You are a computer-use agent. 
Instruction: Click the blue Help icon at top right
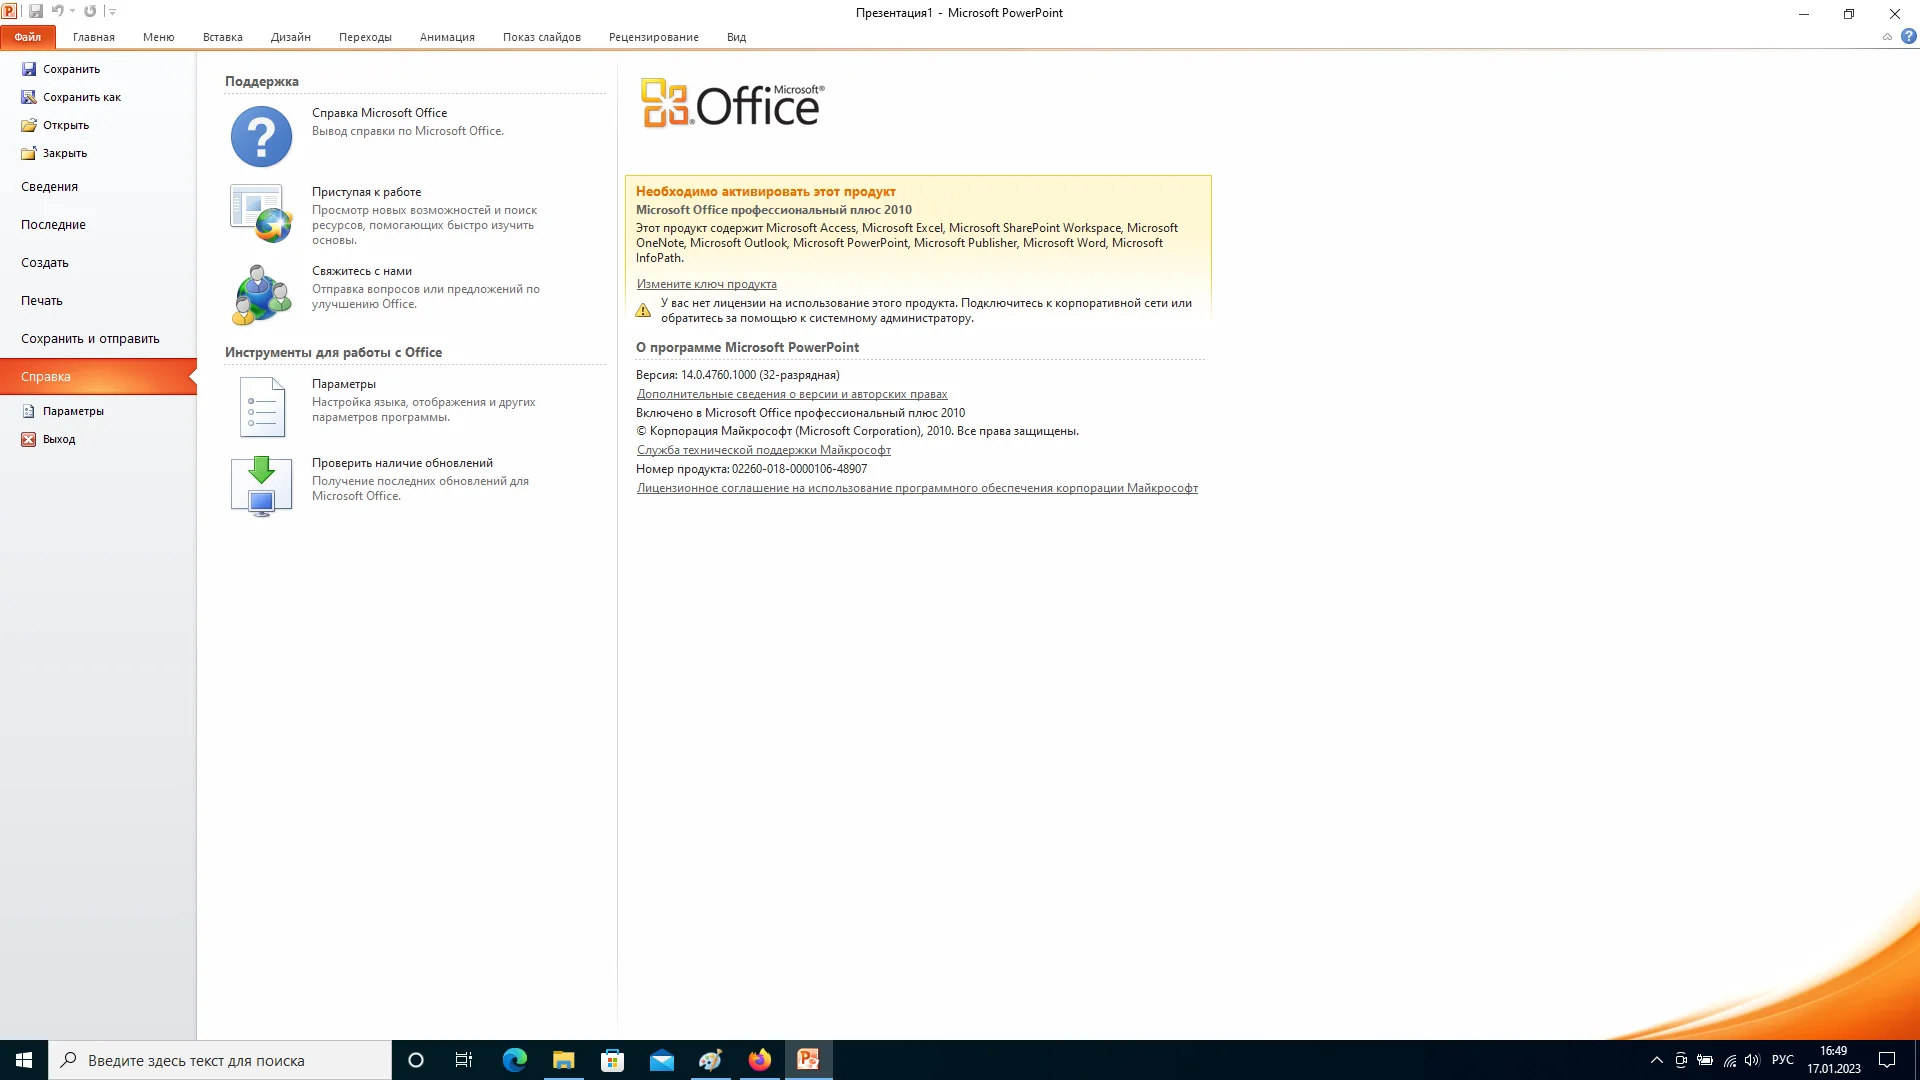coord(1909,37)
